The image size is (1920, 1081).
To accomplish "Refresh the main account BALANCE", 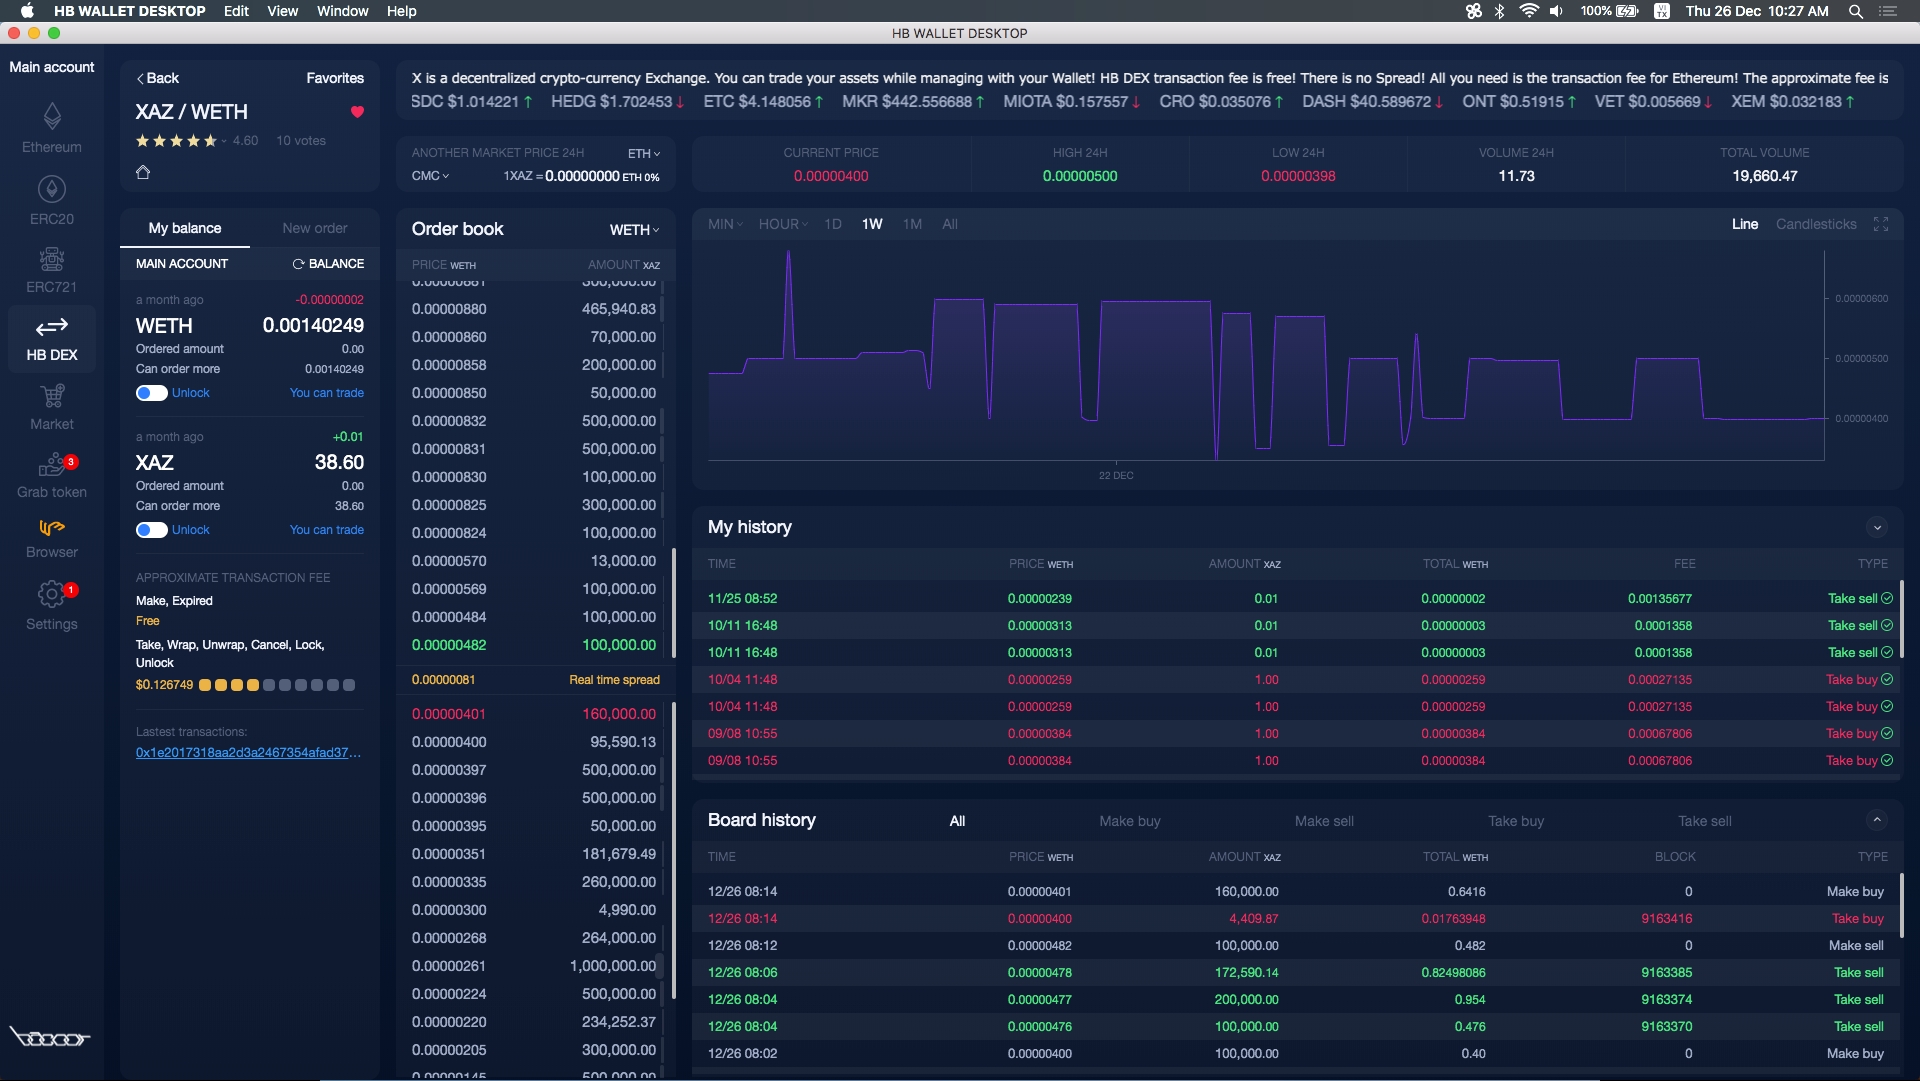I will coord(328,264).
